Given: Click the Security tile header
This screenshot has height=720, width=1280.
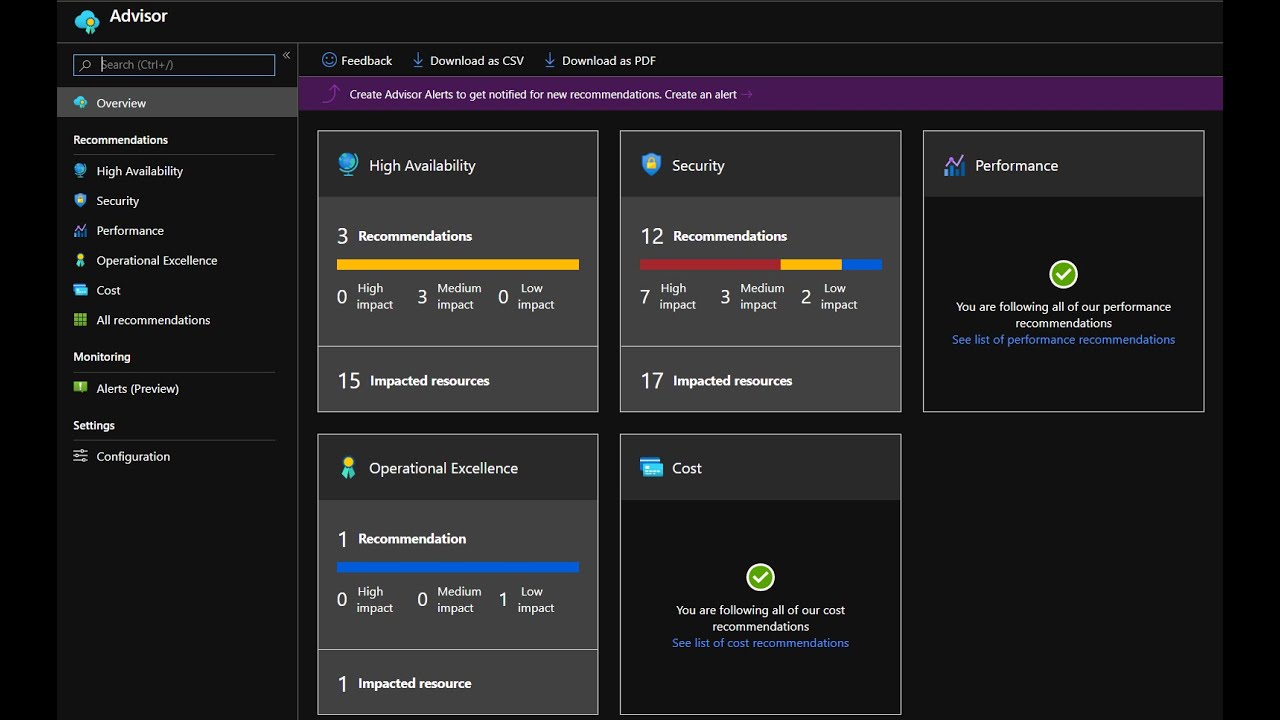Looking at the screenshot, I should point(760,164).
